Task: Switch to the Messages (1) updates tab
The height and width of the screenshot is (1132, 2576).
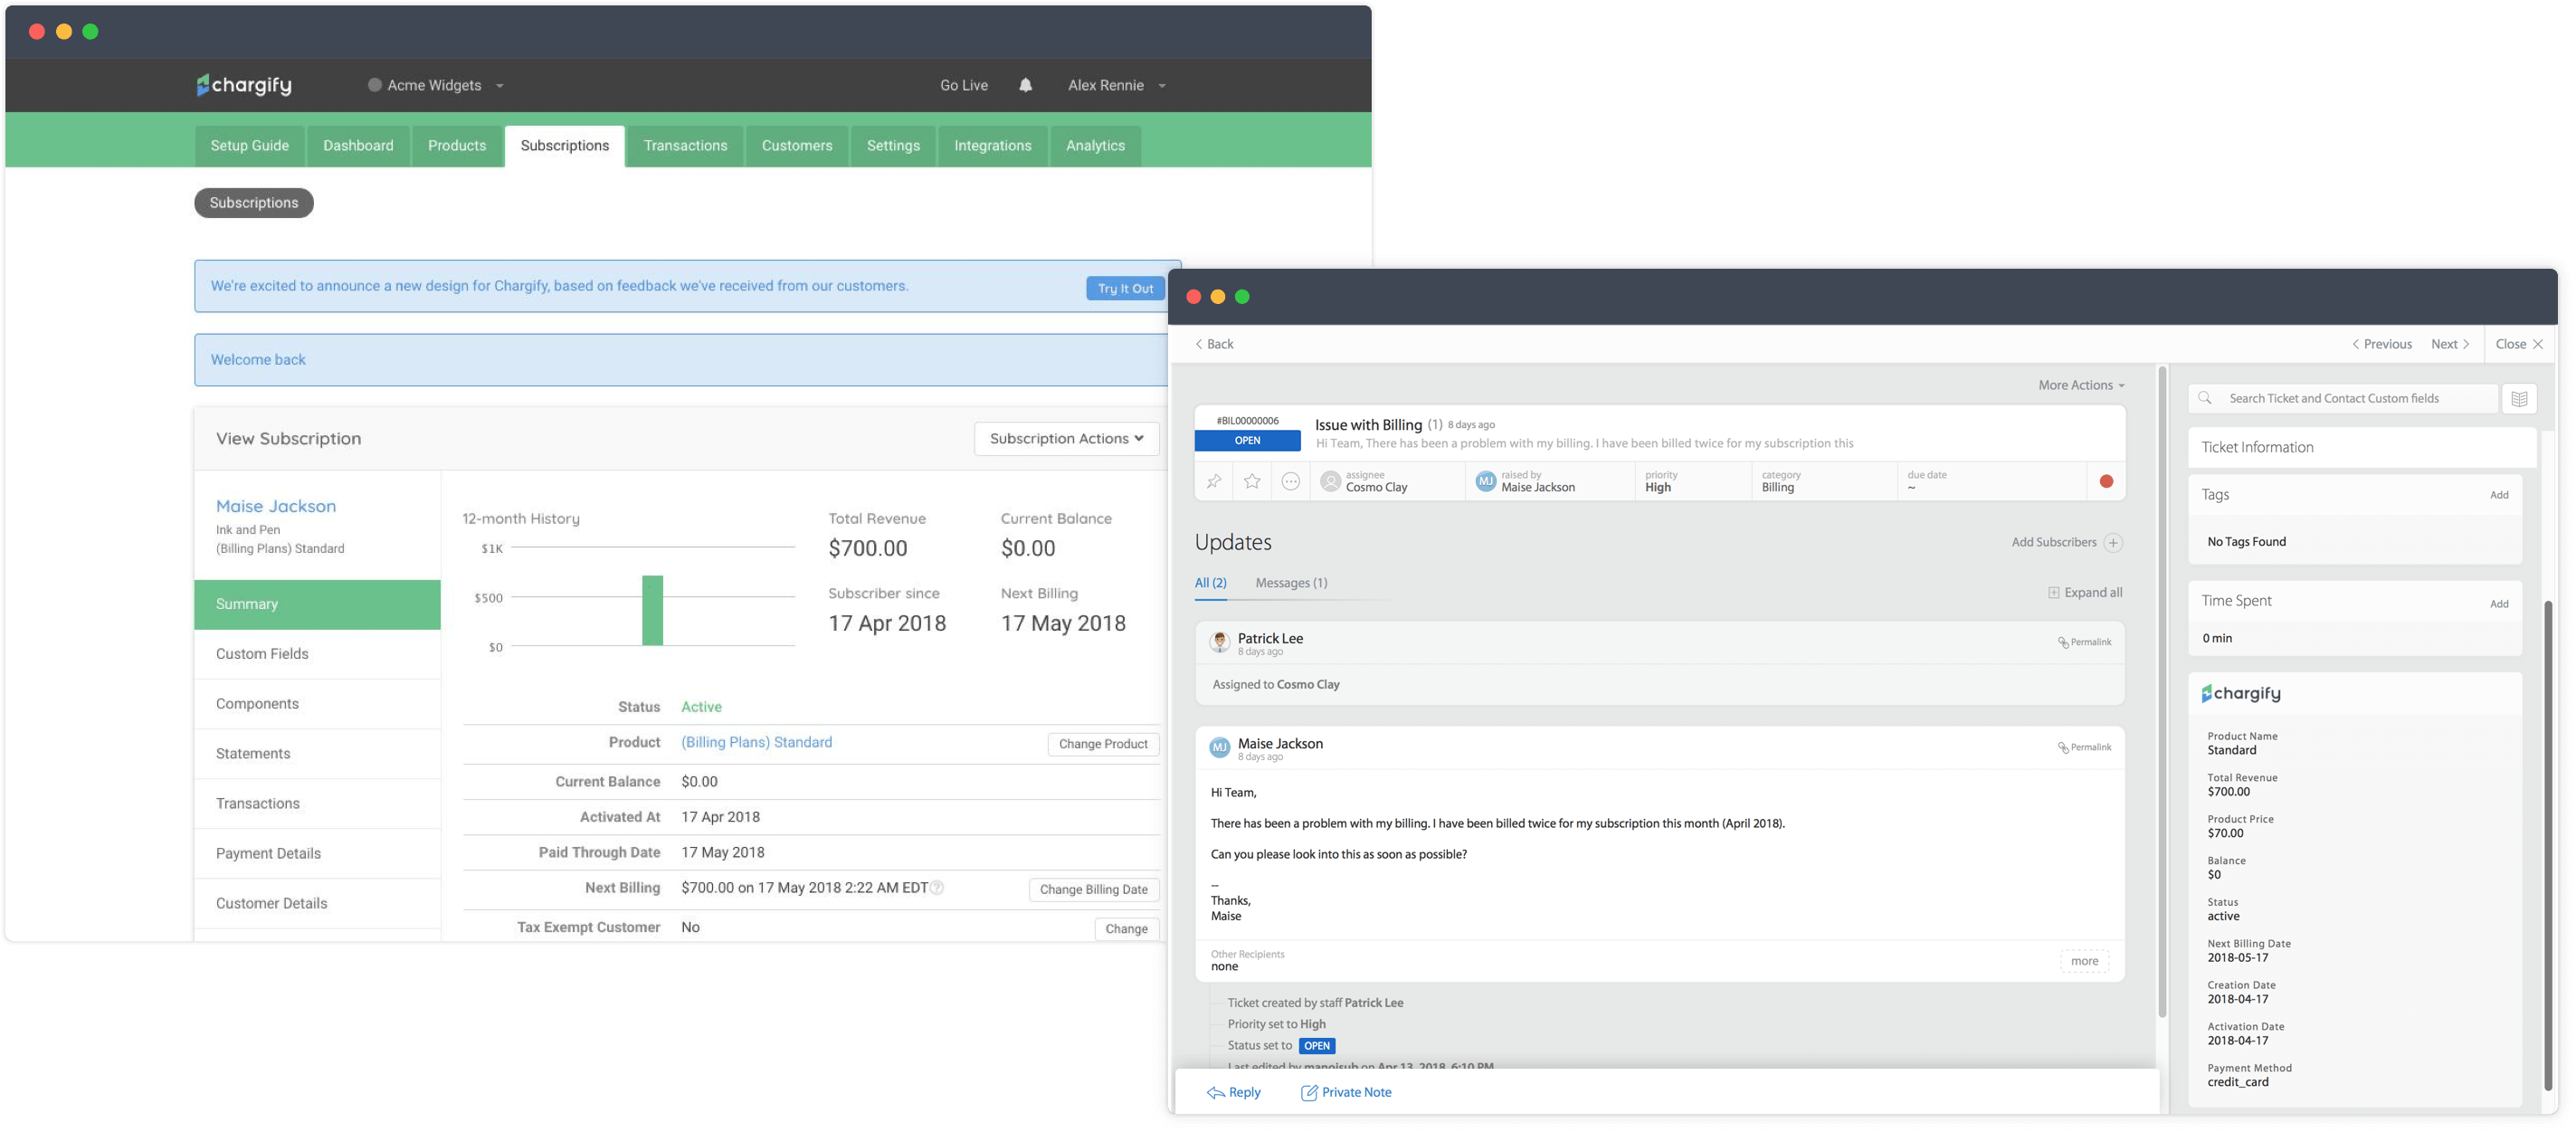Action: point(1291,583)
